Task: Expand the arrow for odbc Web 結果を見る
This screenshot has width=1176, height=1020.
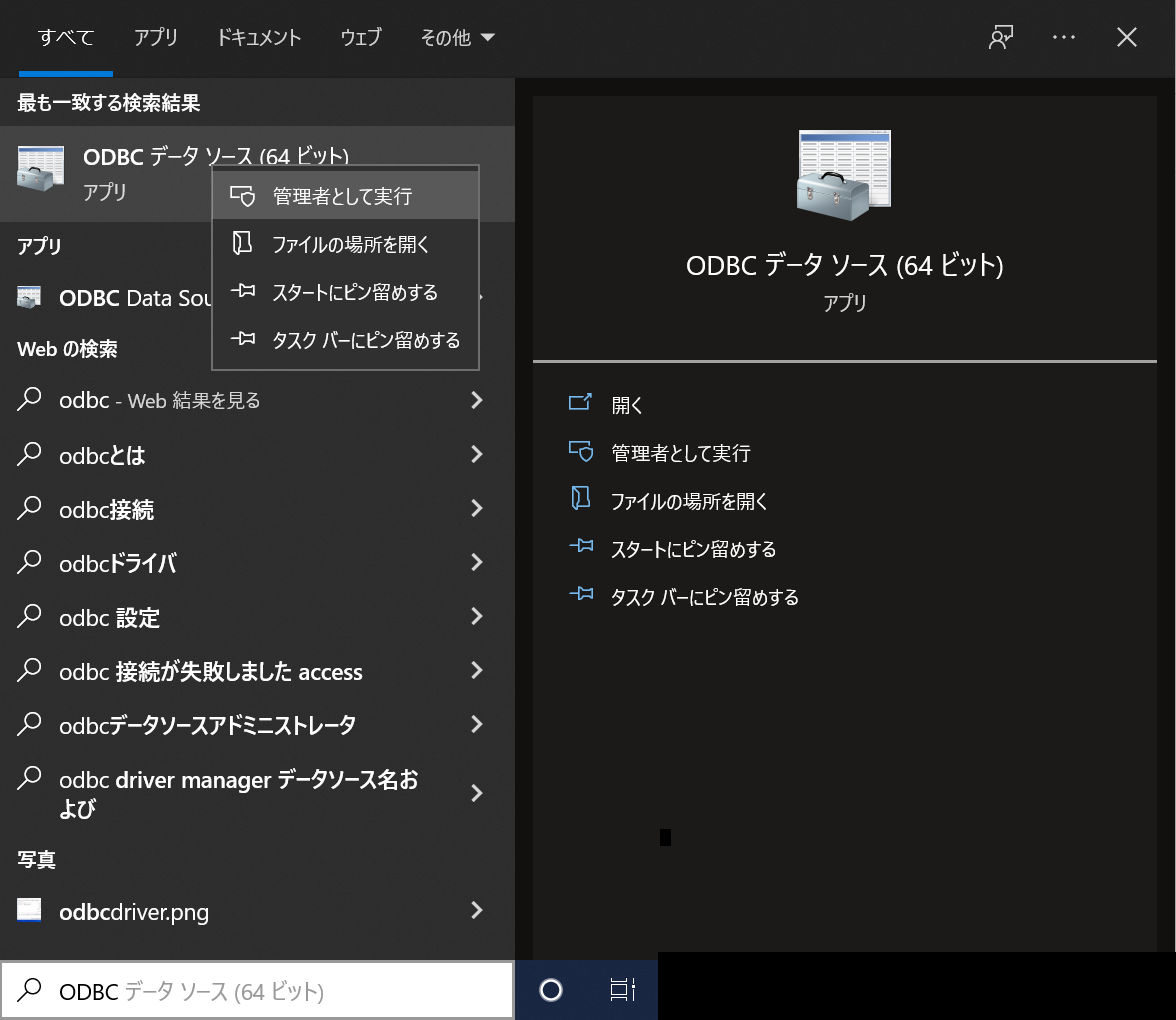Action: (x=476, y=400)
